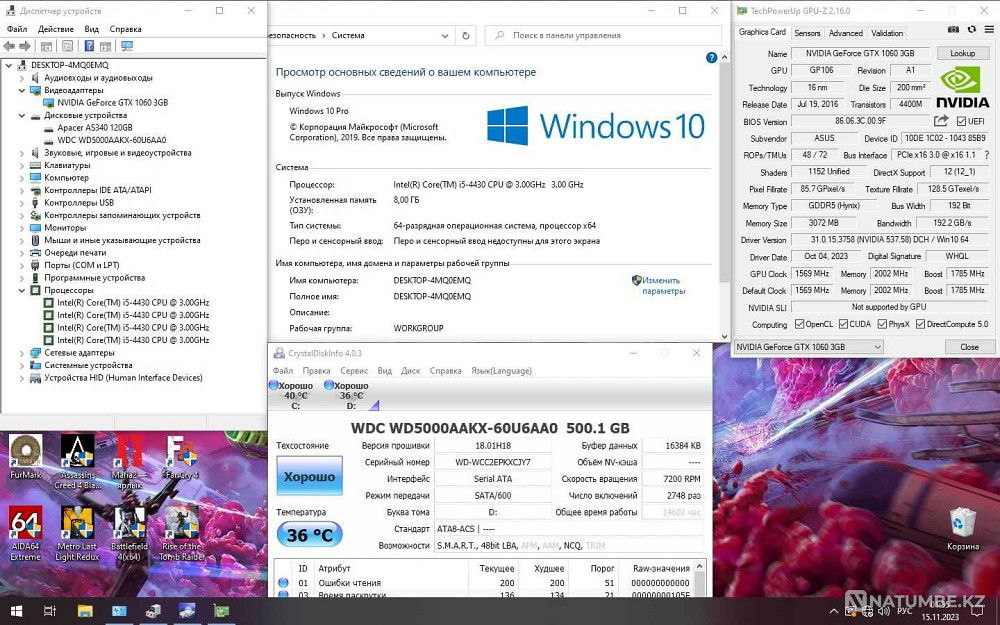Collapse the Видеоадаптеры tree node

point(22,90)
